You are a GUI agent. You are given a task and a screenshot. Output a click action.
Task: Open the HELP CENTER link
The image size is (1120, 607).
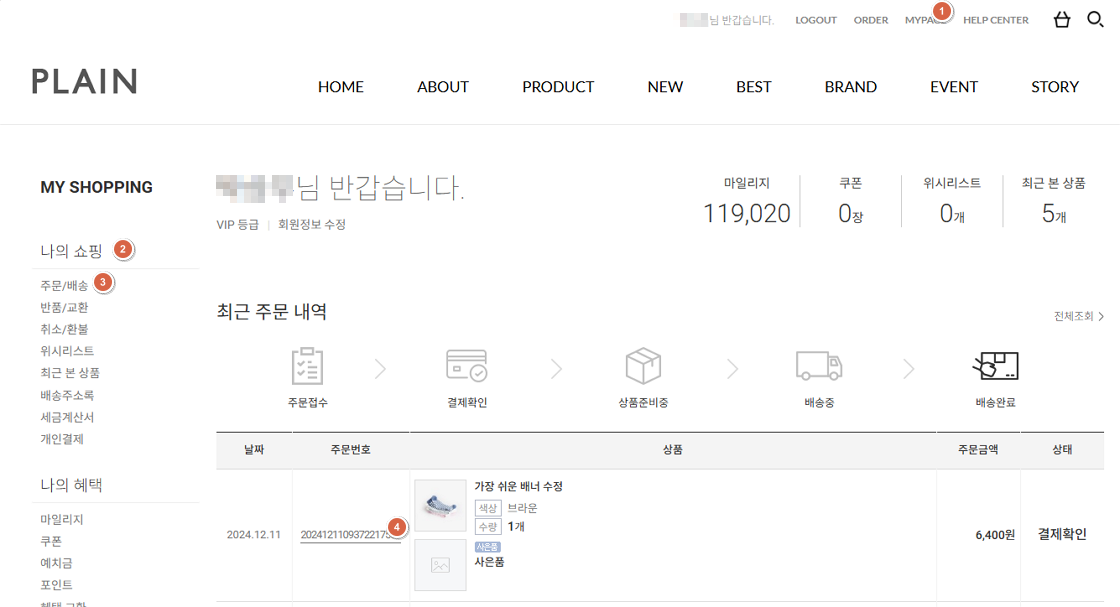(x=996, y=20)
